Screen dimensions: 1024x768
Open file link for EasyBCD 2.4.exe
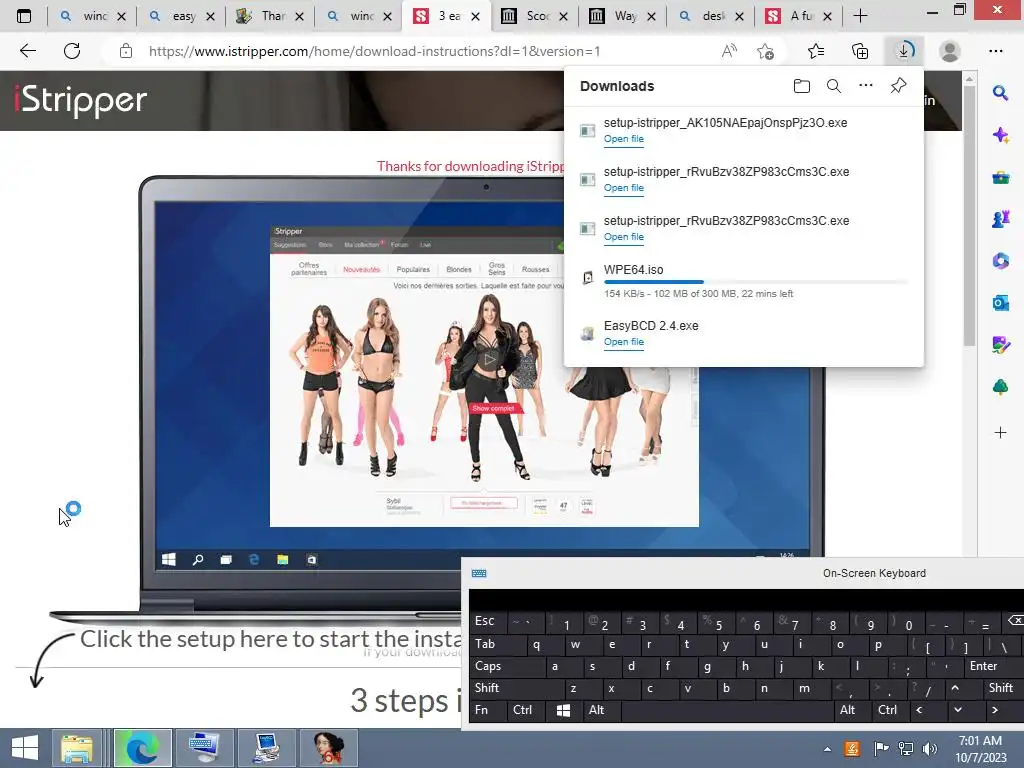[x=624, y=342]
